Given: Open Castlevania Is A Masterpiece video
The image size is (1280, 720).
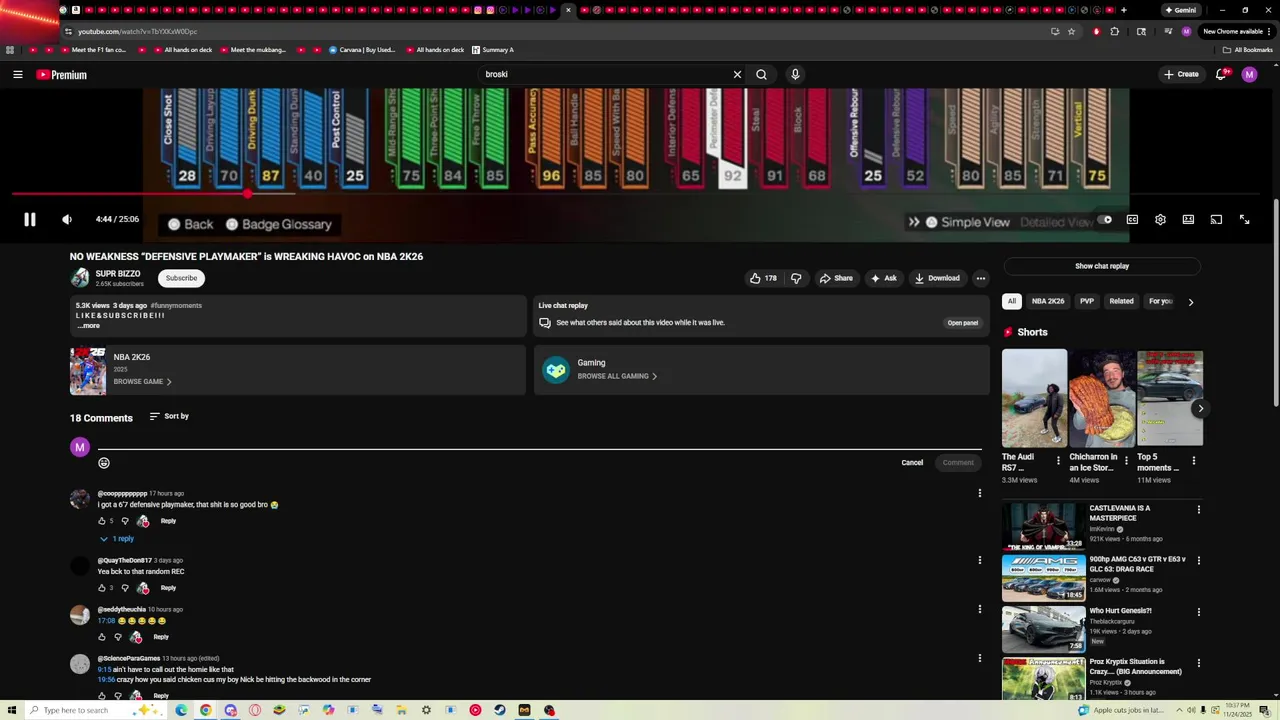Looking at the screenshot, I should tap(1044, 527).
